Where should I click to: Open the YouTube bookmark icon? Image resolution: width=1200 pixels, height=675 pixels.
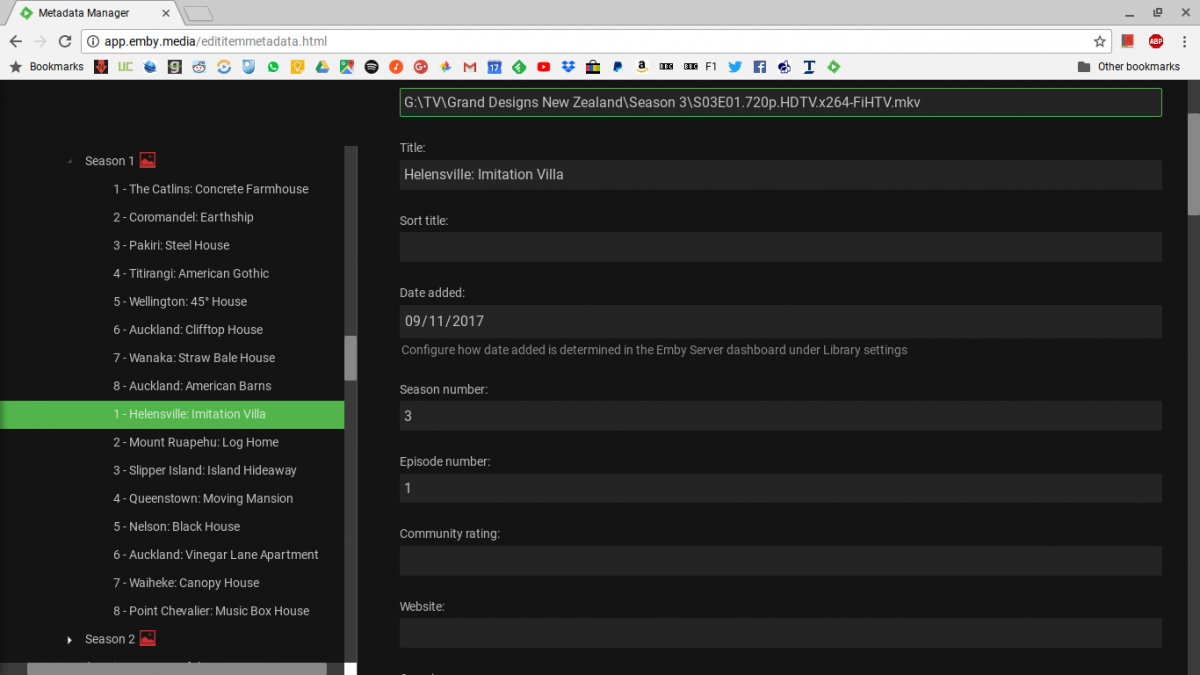pos(543,67)
